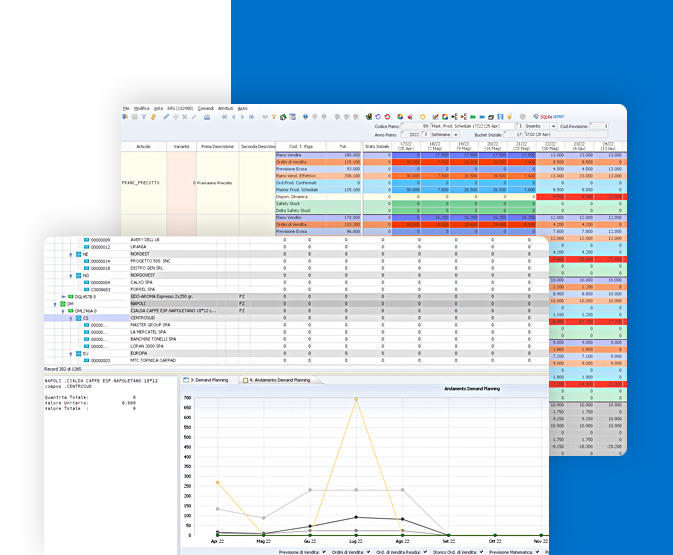Click the Anno Piano field showing 2022
Viewport: 673px width, 555px height.
(410, 135)
